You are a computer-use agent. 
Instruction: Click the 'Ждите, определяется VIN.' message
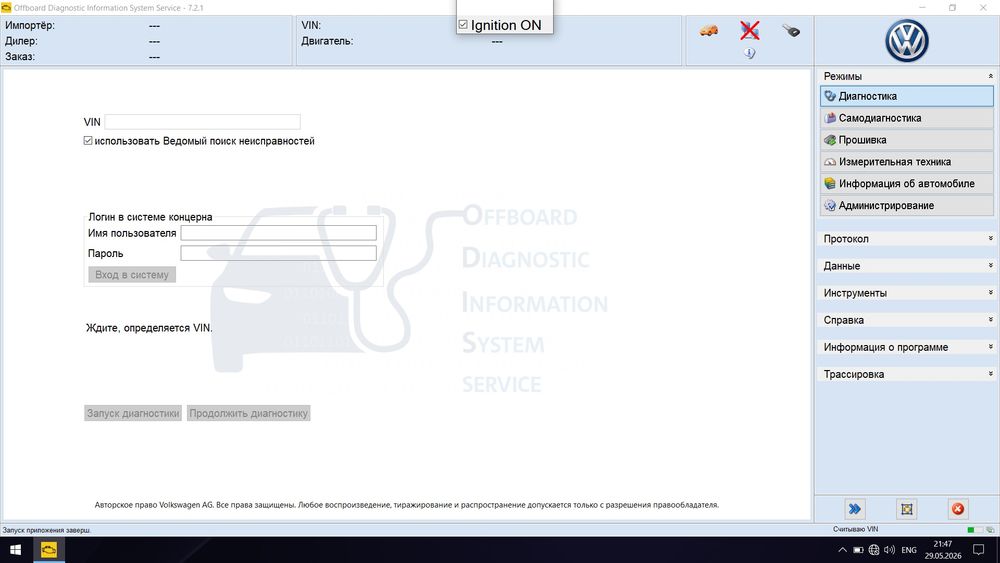pos(149,328)
